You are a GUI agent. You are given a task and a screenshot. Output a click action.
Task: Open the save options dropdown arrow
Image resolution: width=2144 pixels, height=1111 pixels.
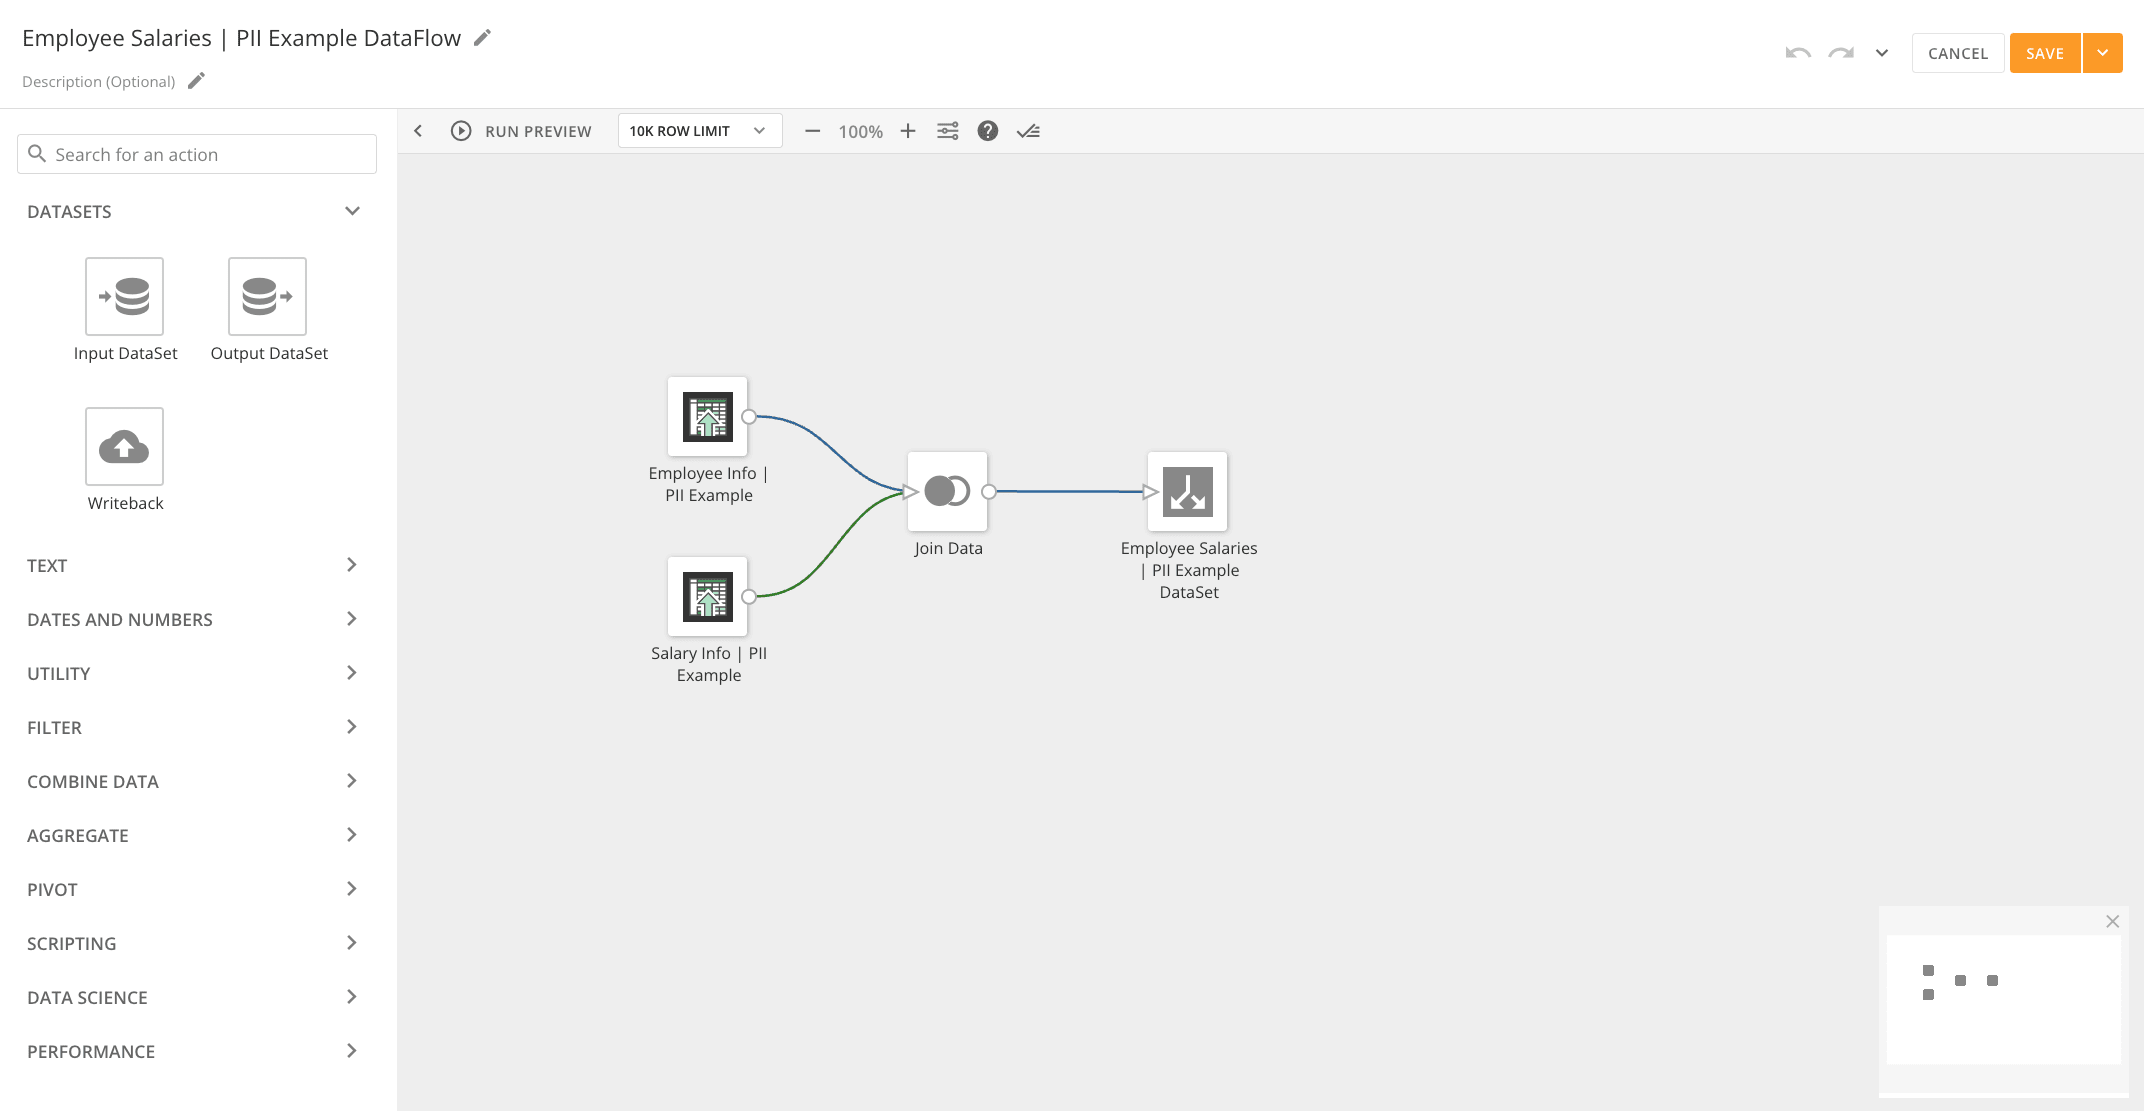click(2103, 53)
